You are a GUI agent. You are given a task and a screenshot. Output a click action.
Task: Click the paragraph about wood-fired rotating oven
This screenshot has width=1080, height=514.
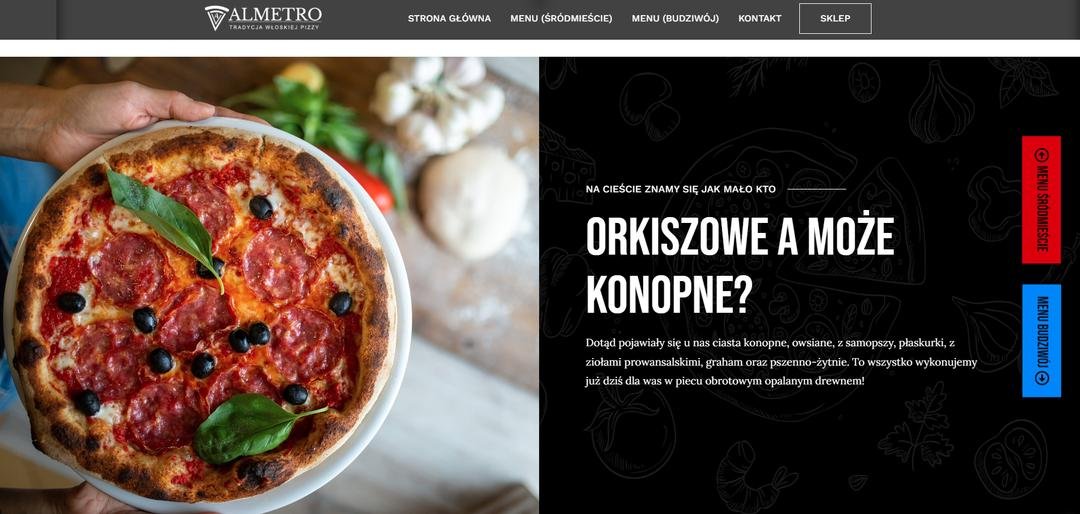pyautogui.click(x=781, y=361)
